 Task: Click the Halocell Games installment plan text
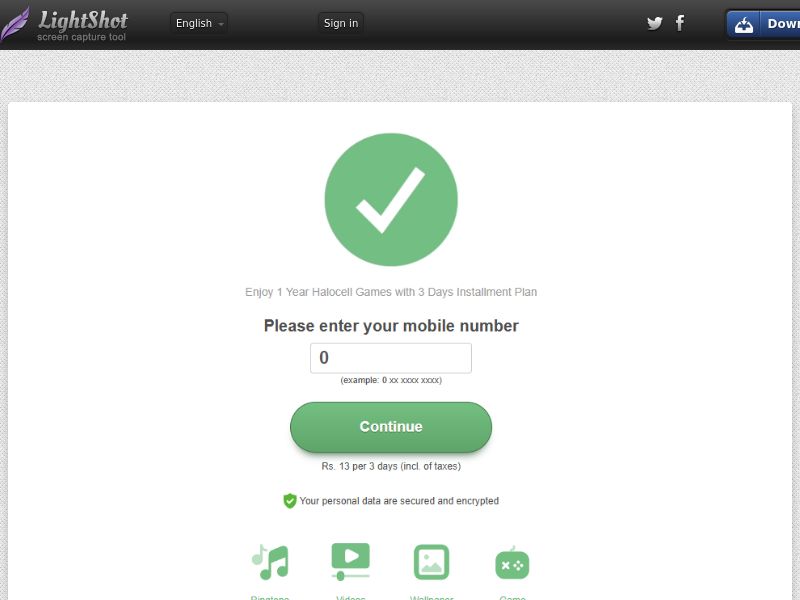[391, 292]
